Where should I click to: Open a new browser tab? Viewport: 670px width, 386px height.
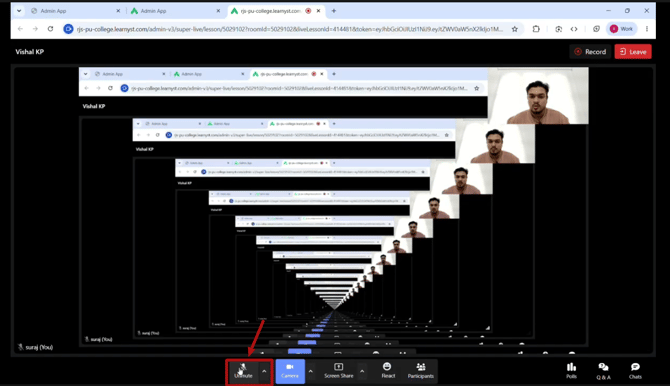coord(334,11)
